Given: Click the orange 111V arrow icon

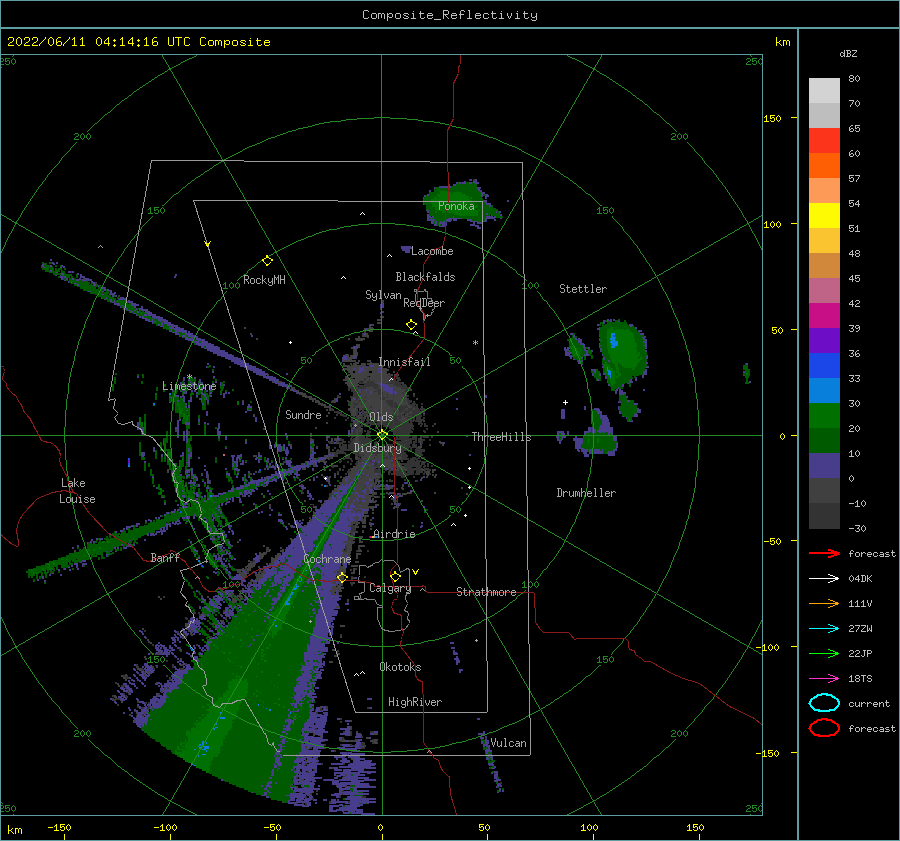Looking at the screenshot, I should coord(824,603).
